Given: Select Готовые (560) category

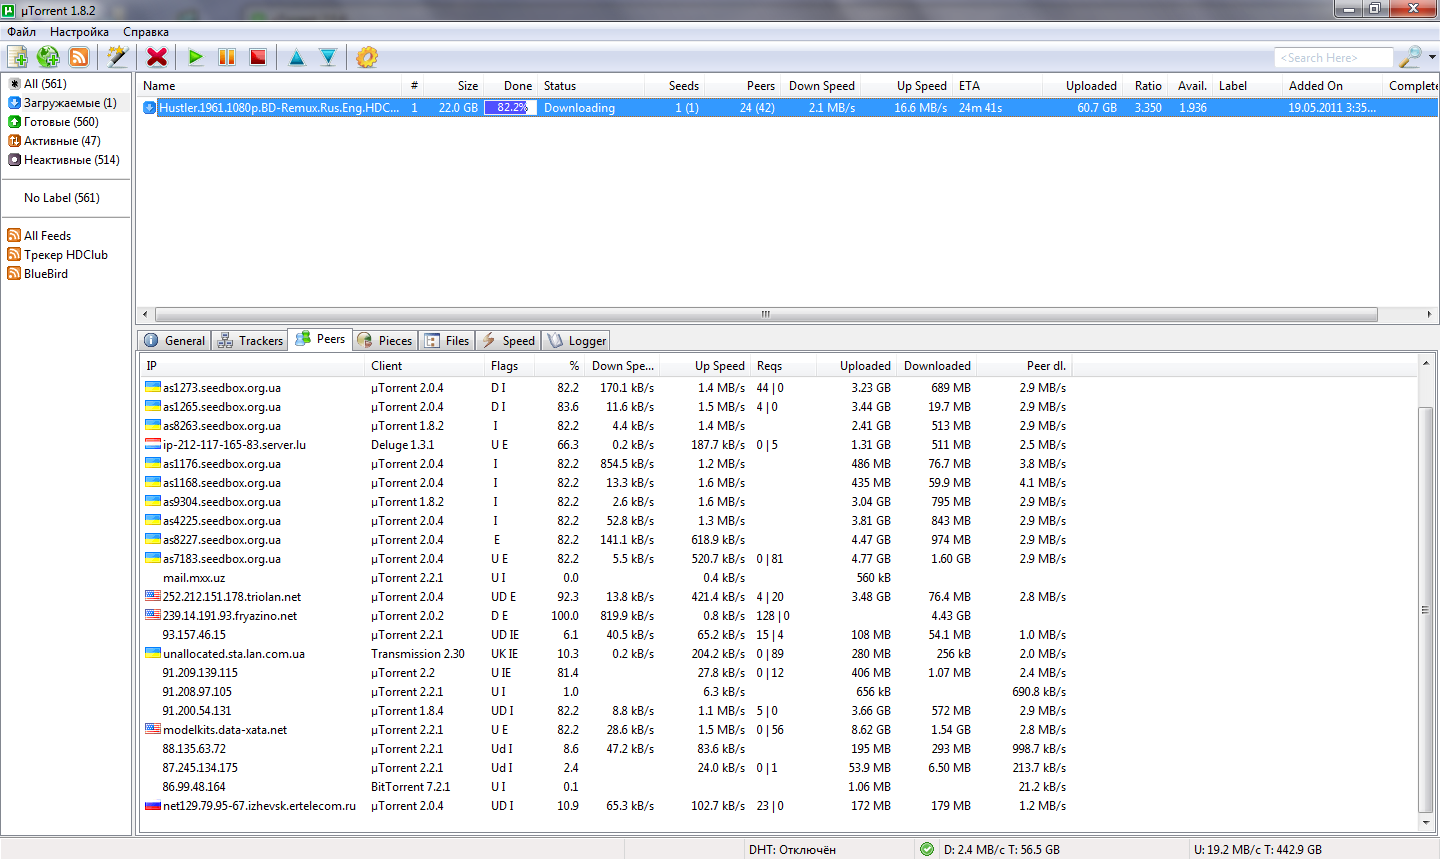Looking at the screenshot, I should pyautogui.click(x=53, y=122).
